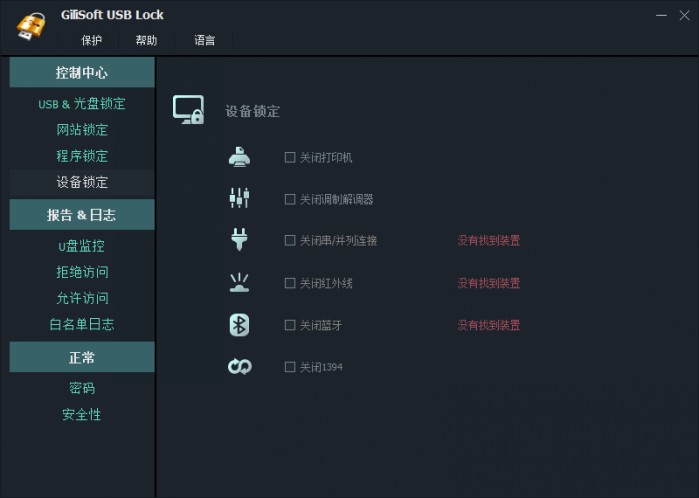Click the infrared beacon icon

239,282
